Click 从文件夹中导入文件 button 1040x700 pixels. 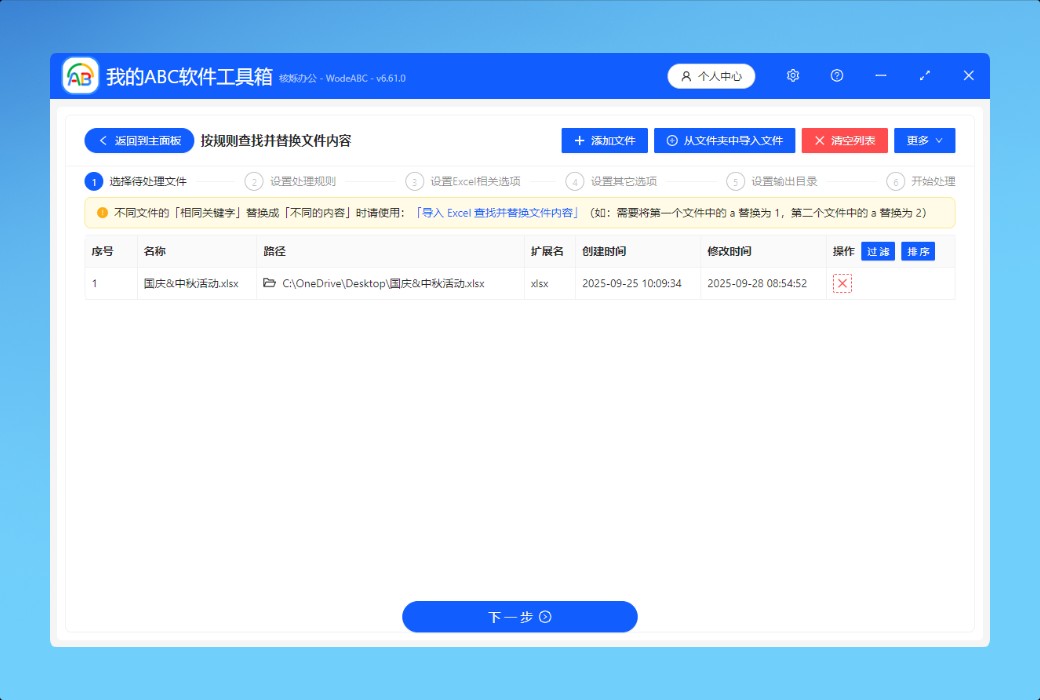(x=724, y=141)
